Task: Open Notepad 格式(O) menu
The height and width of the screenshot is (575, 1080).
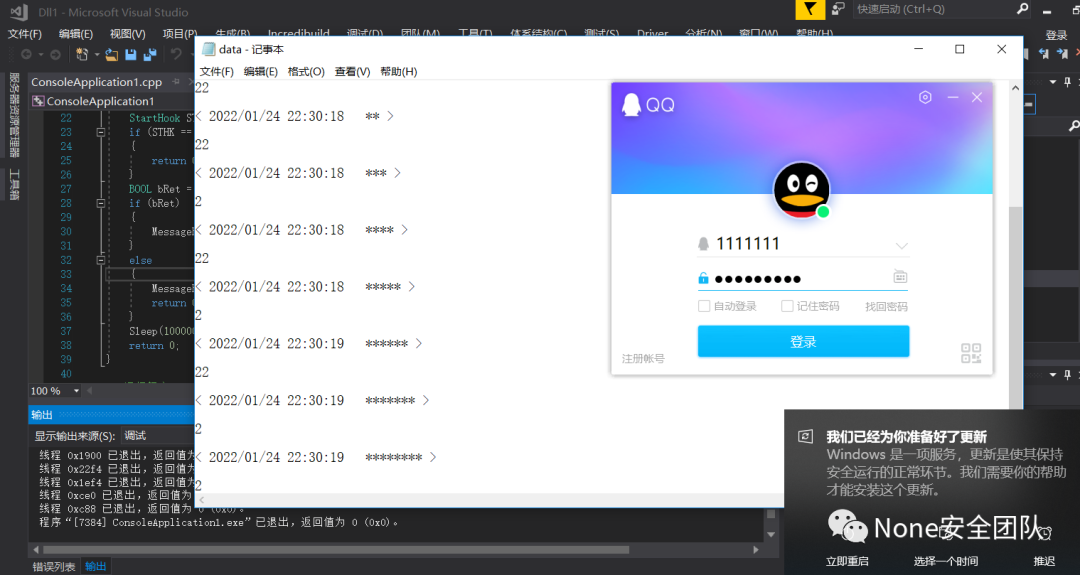Action: click(x=306, y=72)
